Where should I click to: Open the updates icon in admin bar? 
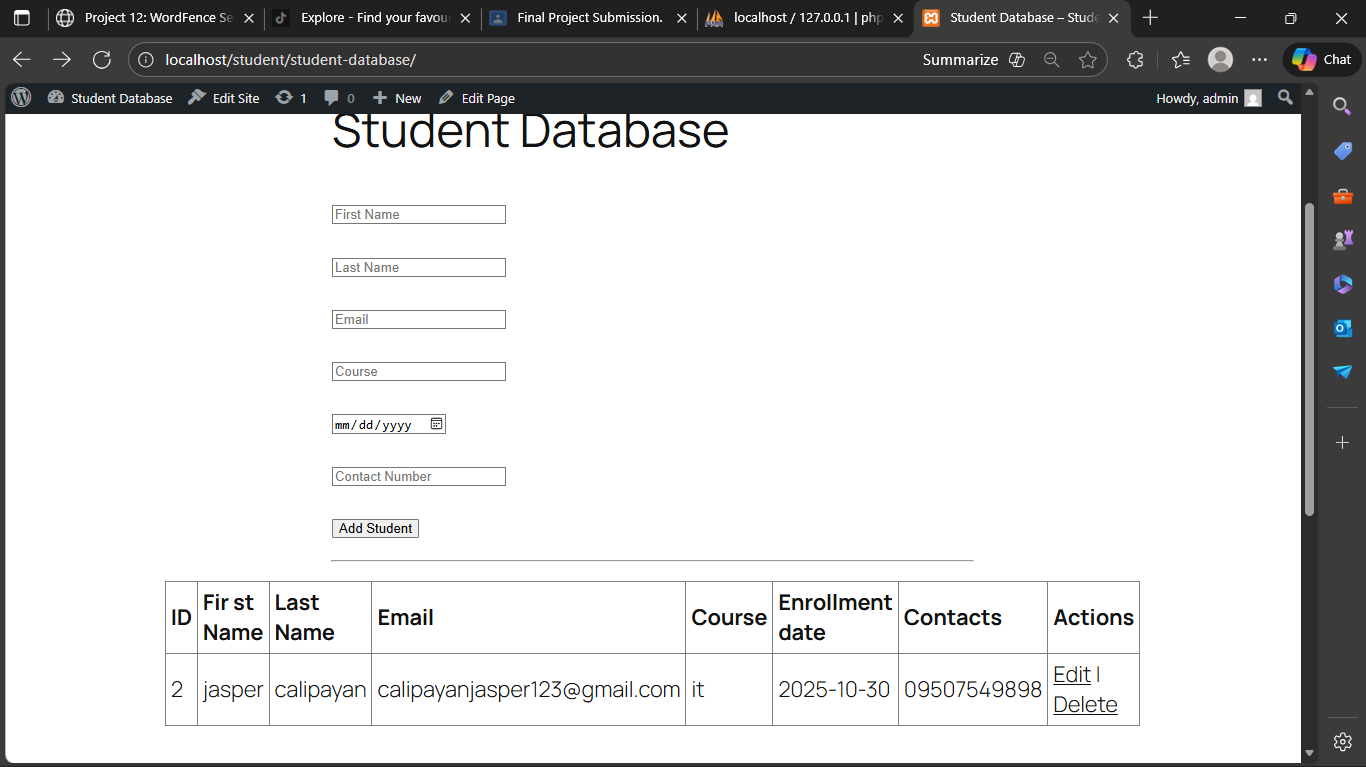[x=285, y=98]
